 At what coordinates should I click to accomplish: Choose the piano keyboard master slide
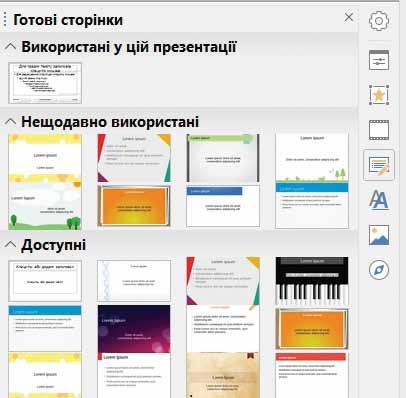(312, 281)
